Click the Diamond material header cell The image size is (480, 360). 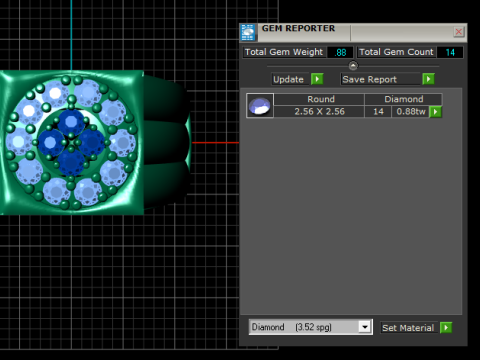point(403,99)
